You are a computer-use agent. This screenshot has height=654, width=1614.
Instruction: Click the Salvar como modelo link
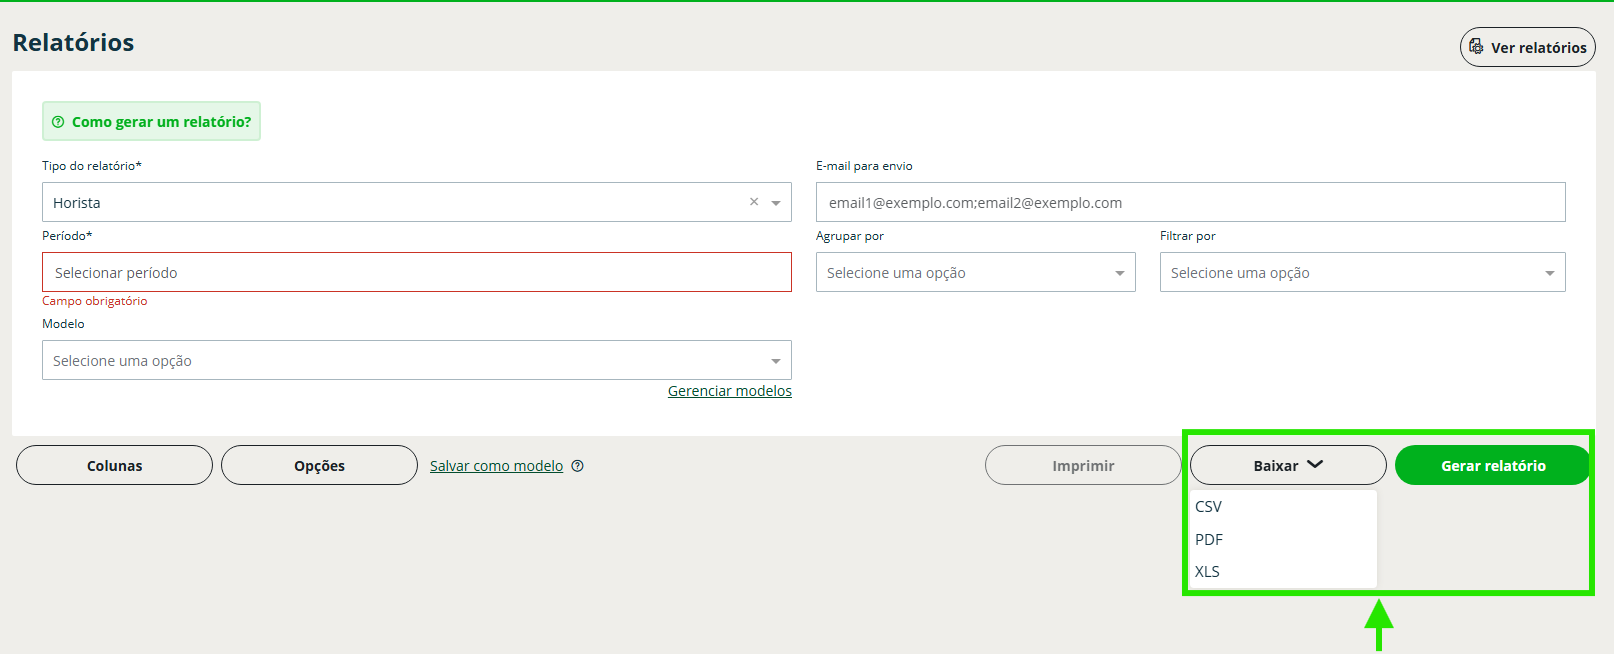click(x=496, y=466)
